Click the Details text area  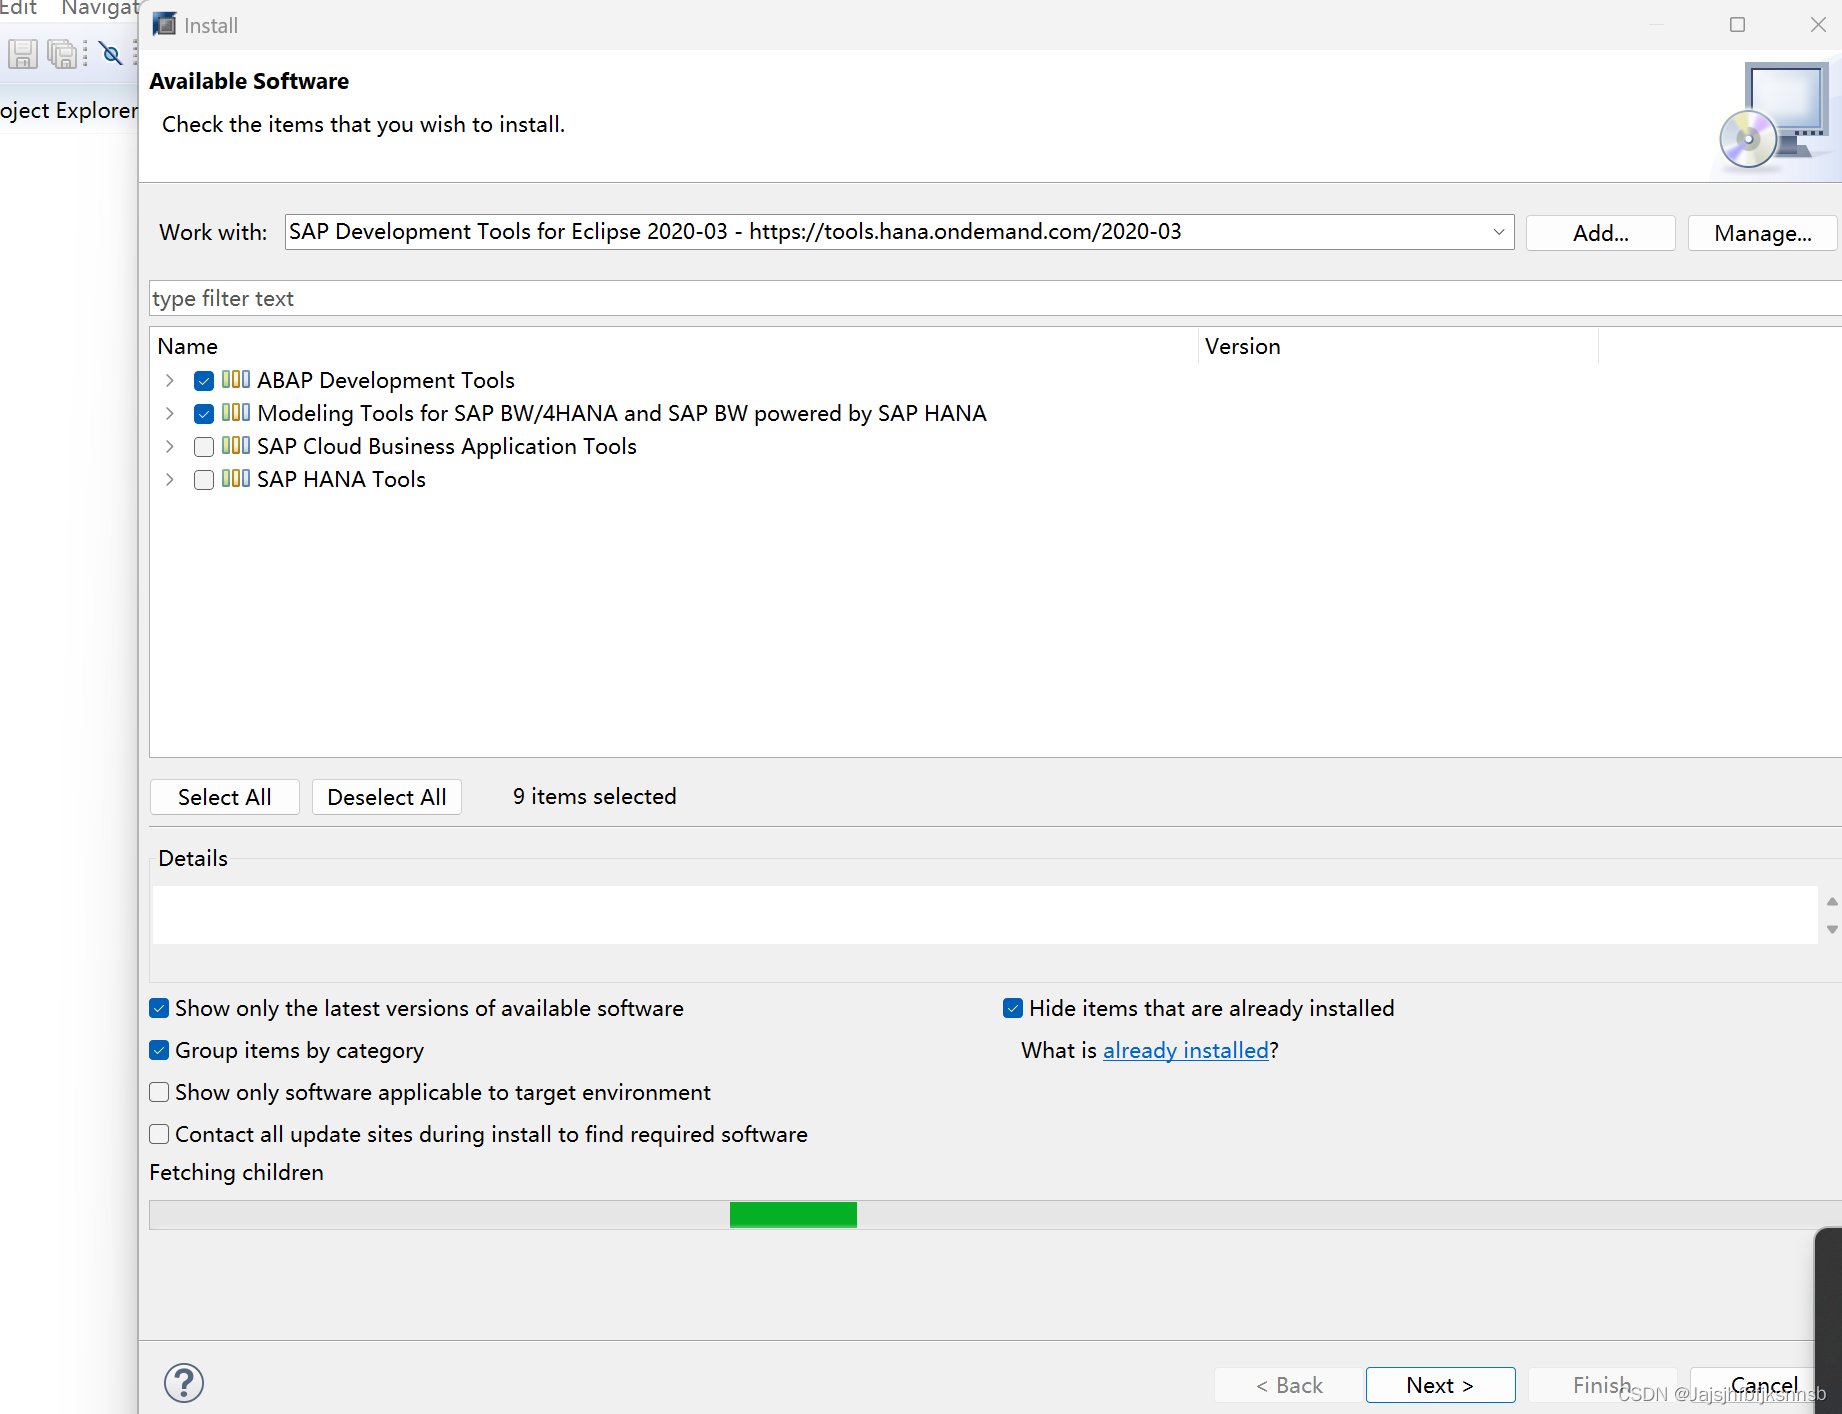click(984, 914)
